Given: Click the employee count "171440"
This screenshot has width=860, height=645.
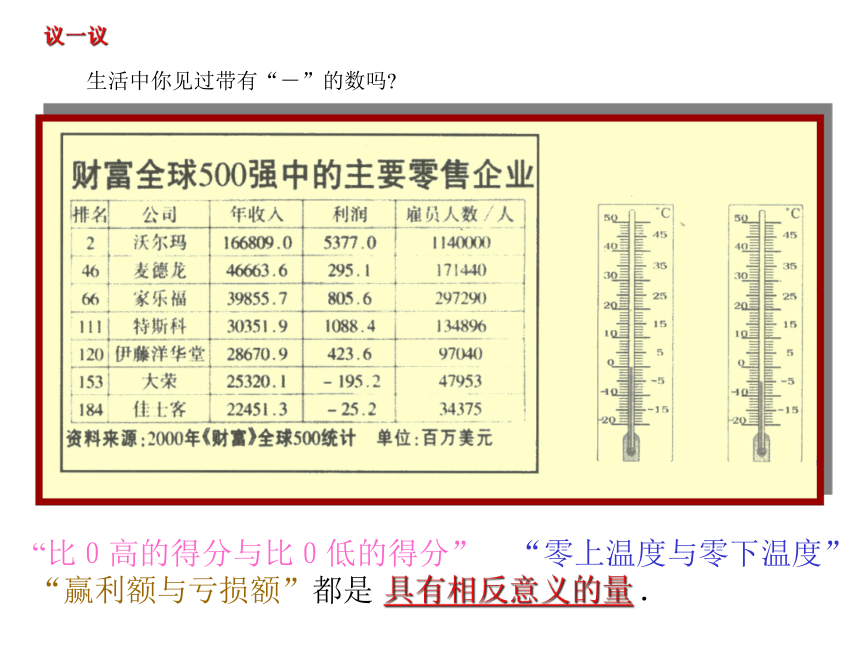Looking at the screenshot, I should [x=461, y=270].
